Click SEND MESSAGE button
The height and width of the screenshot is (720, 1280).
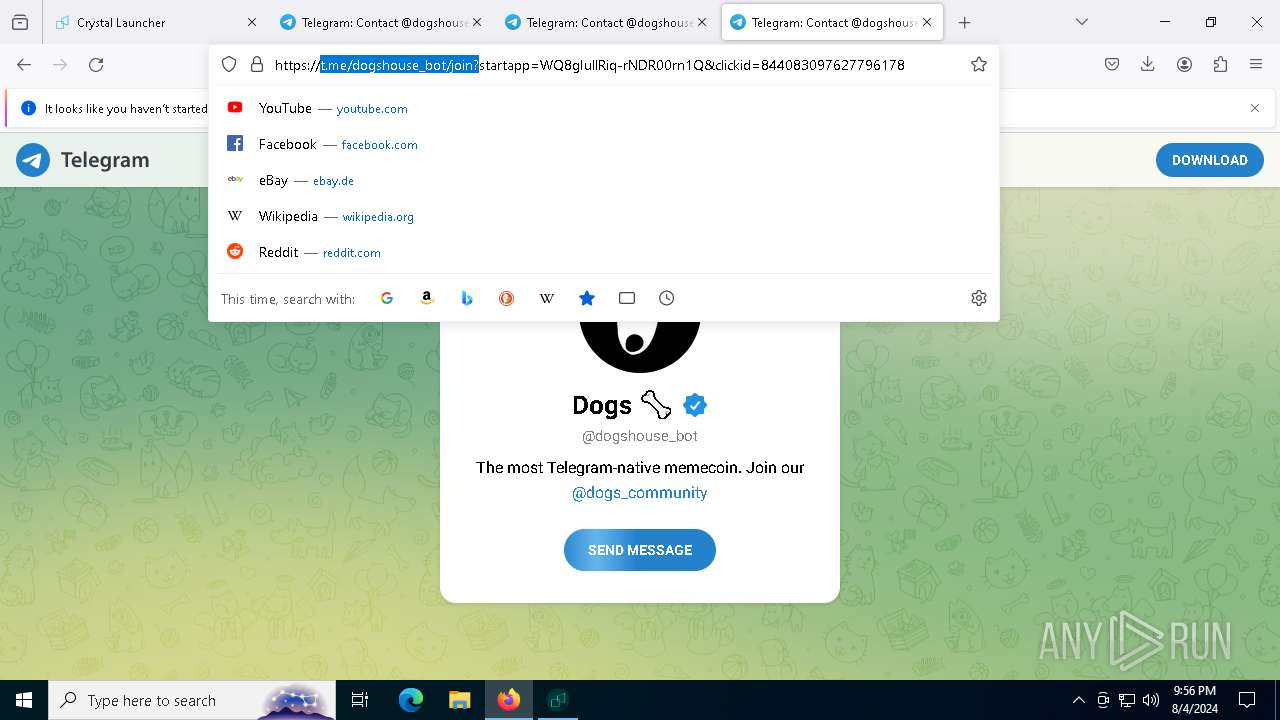coord(640,550)
